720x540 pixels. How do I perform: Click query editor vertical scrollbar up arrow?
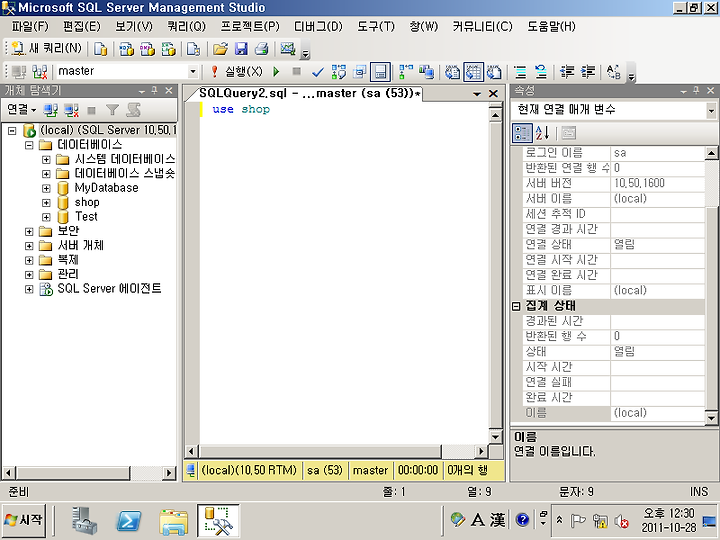coord(495,114)
